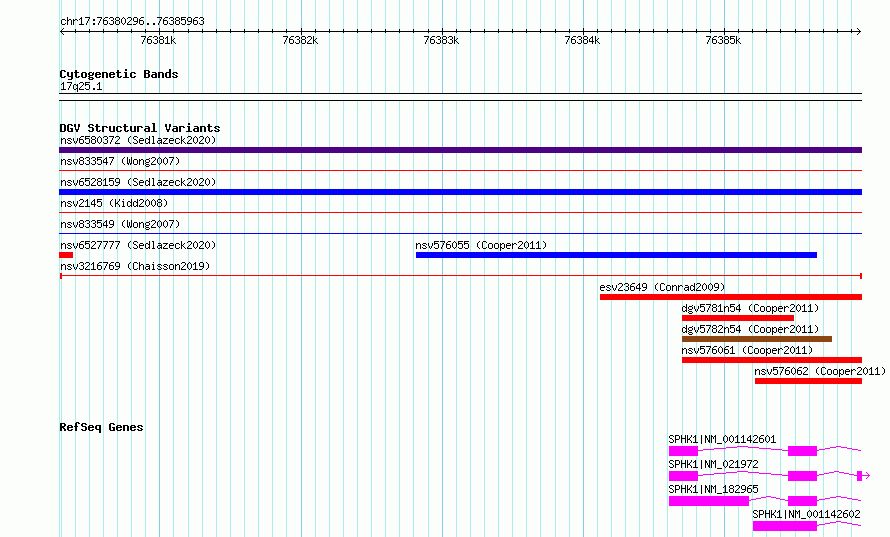The width and height of the screenshot is (890, 537).
Task: Click the large first exon of SPHK1|NM_182965
Action: pos(709,501)
